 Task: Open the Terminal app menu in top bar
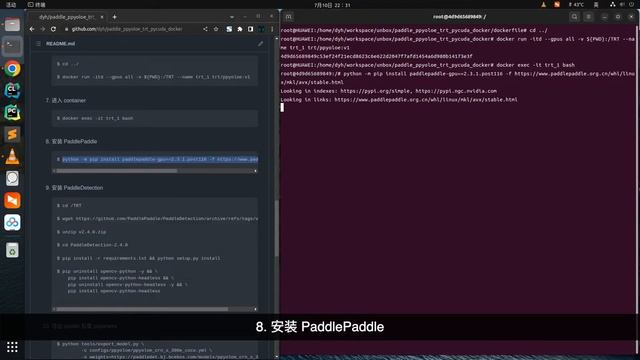point(37,4)
